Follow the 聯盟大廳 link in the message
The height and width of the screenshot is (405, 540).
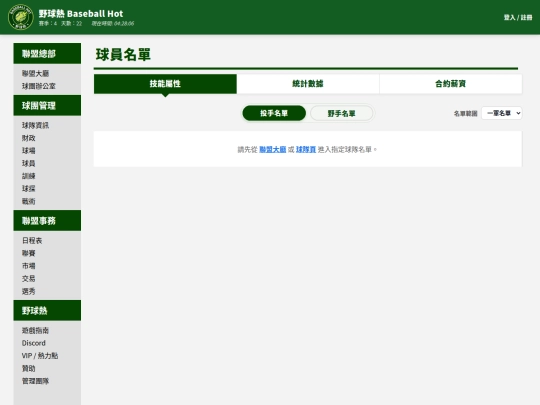[272, 149]
